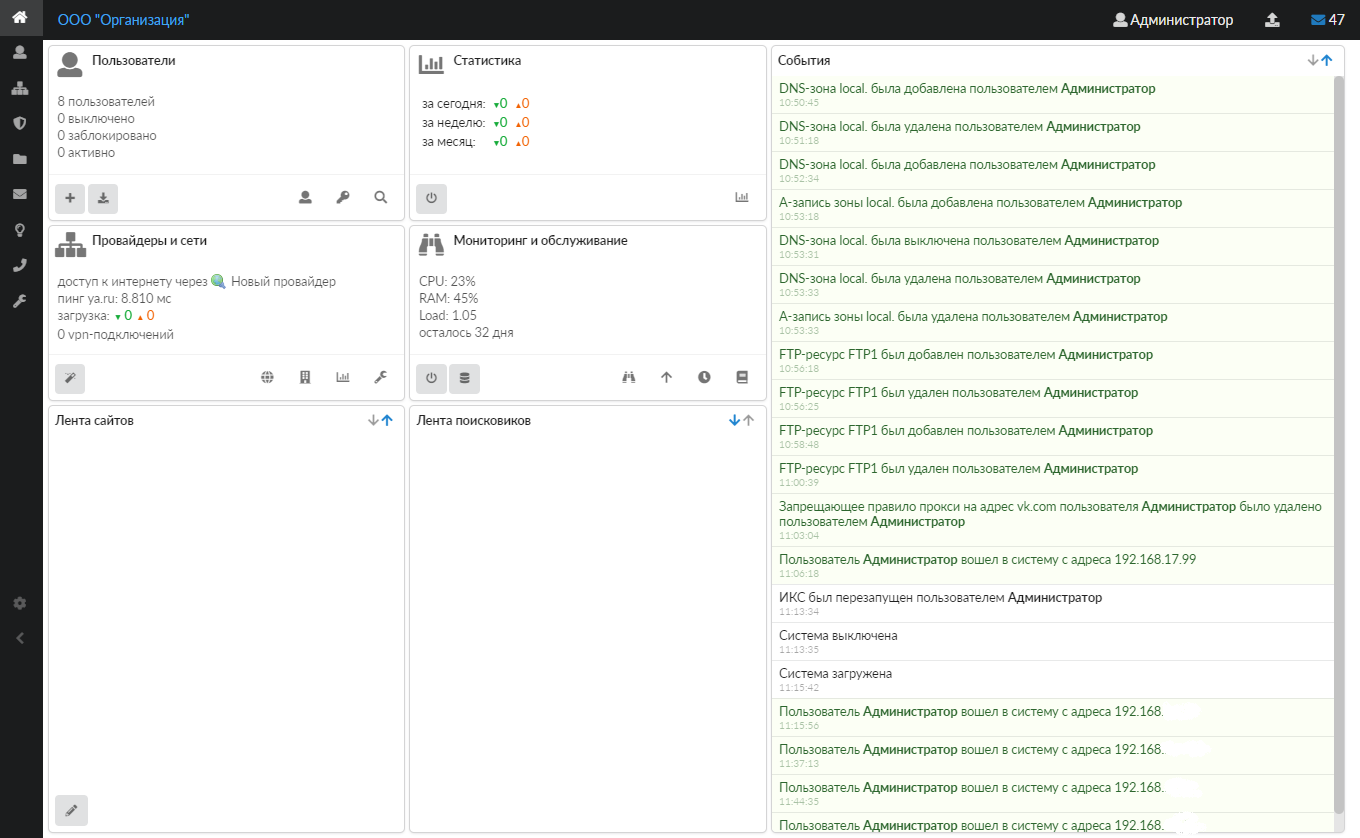Toggle the power button in Мониторинг widget
Viewport: 1360px width, 838px height.
(432, 378)
